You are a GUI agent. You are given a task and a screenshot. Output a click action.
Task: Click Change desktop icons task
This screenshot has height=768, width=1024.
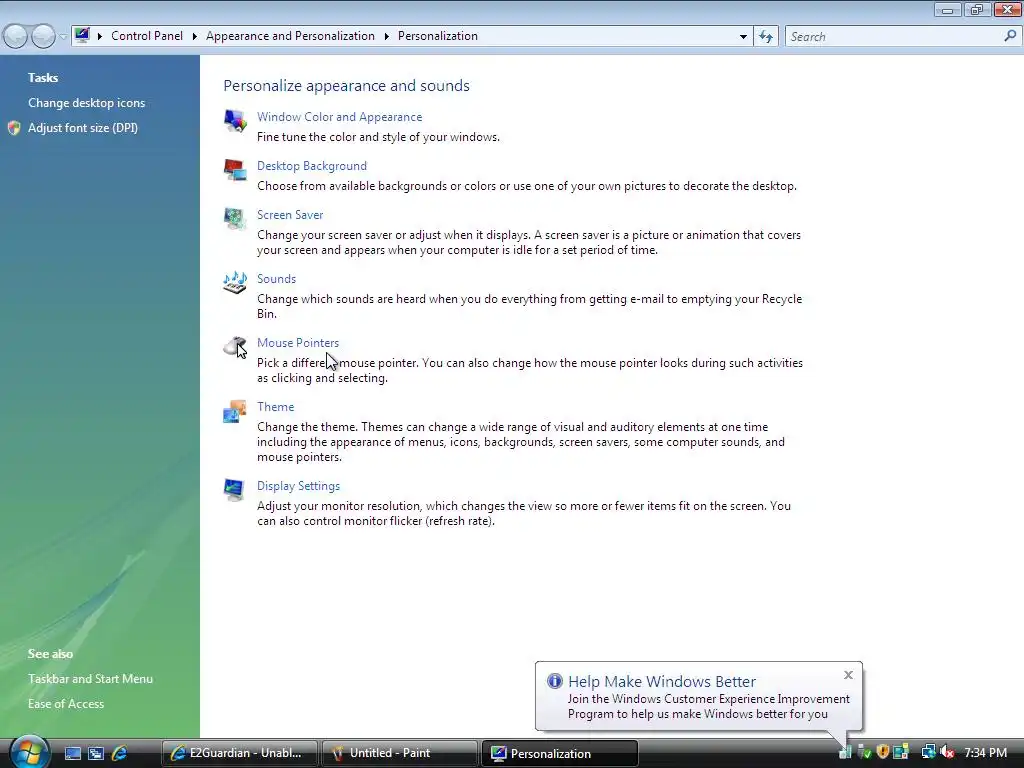coord(86,103)
